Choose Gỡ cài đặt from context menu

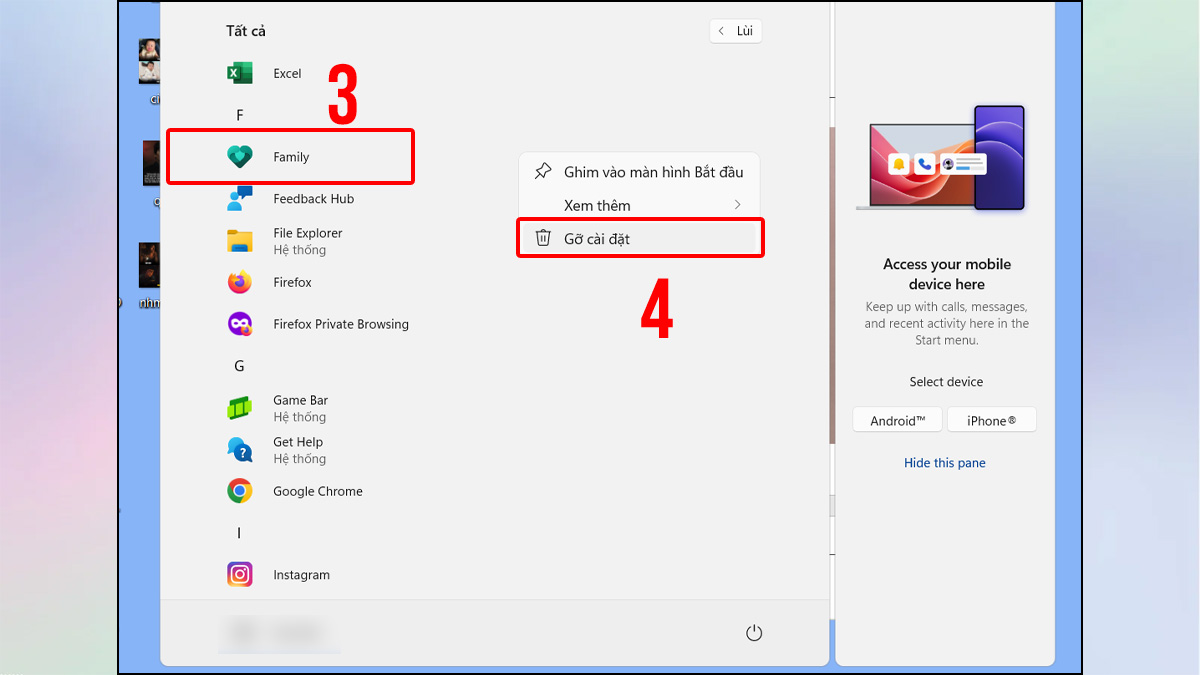(639, 238)
